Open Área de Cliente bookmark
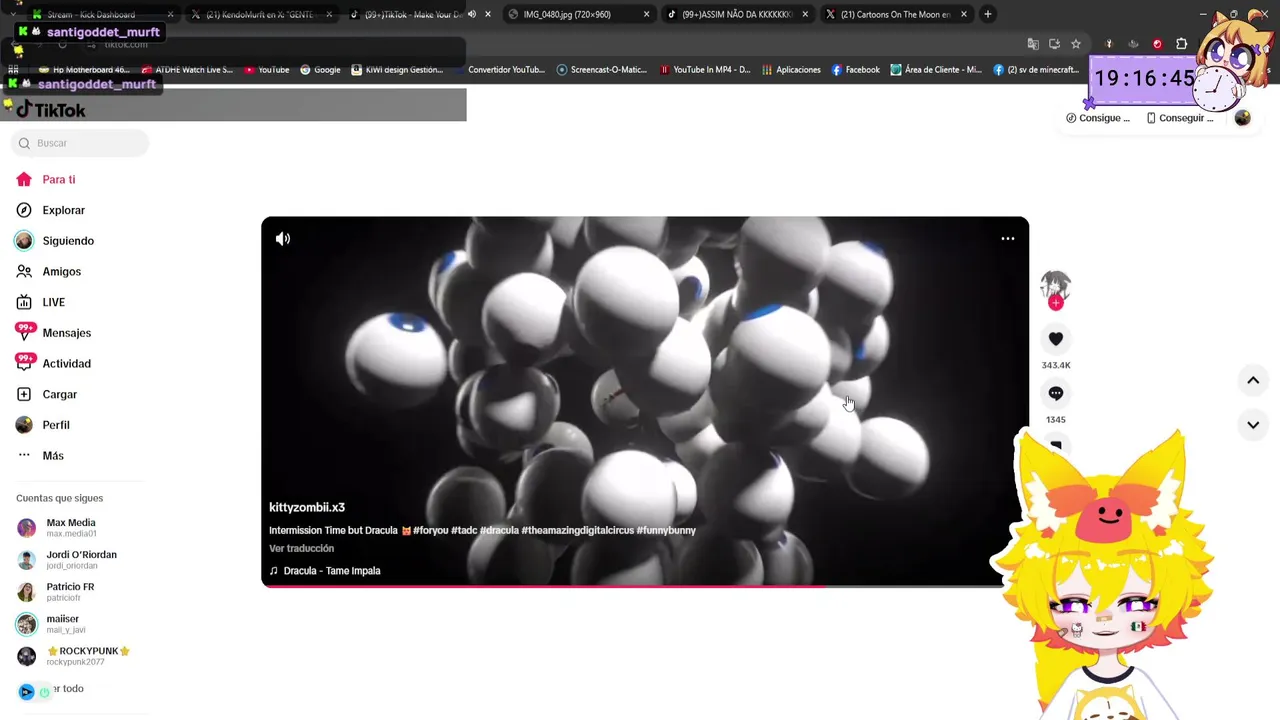The image size is (1280, 720). [937, 70]
